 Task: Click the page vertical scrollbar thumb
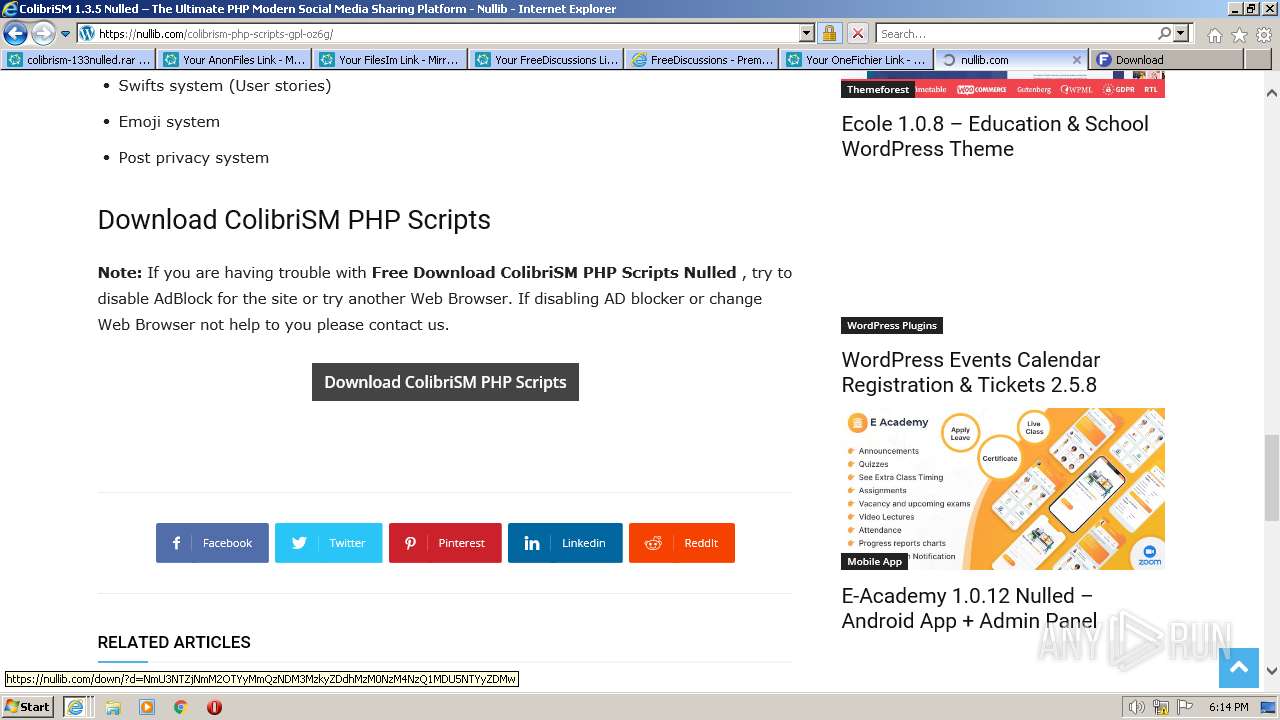[x=1272, y=478]
